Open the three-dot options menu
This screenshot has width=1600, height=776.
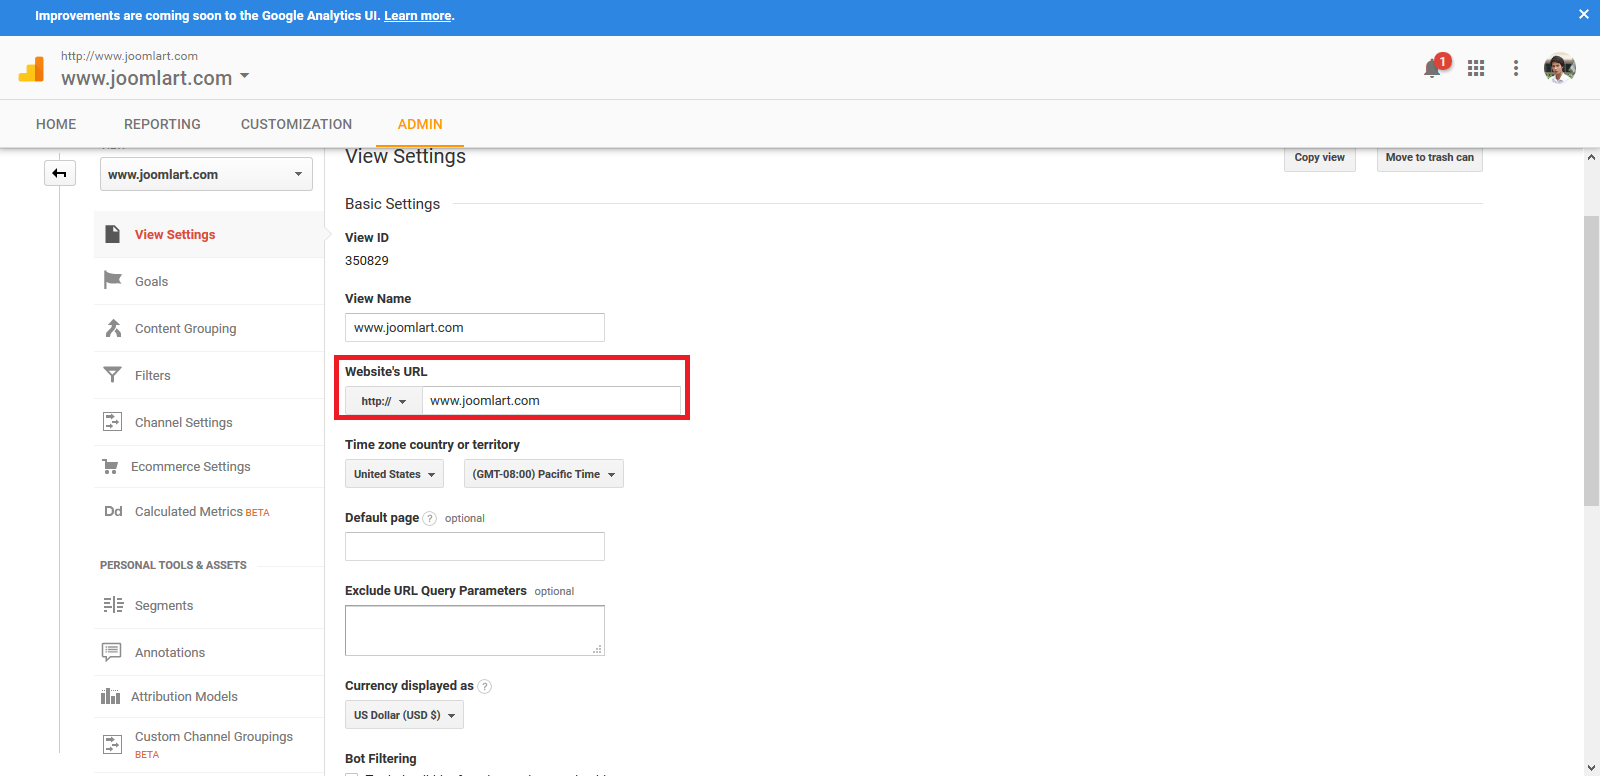(x=1516, y=68)
